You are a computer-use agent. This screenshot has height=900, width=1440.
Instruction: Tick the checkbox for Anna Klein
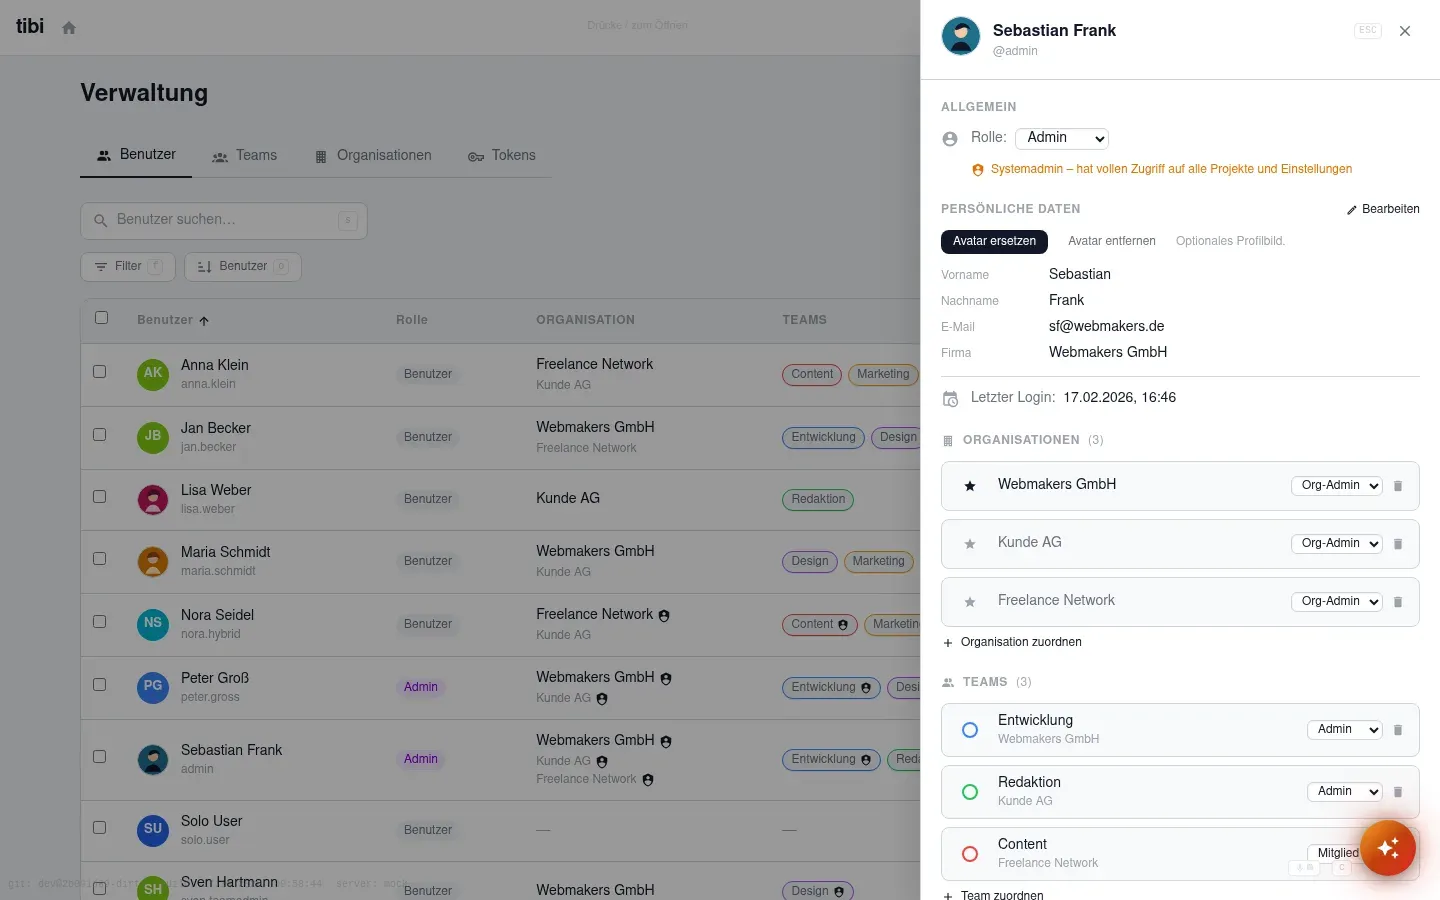click(100, 371)
